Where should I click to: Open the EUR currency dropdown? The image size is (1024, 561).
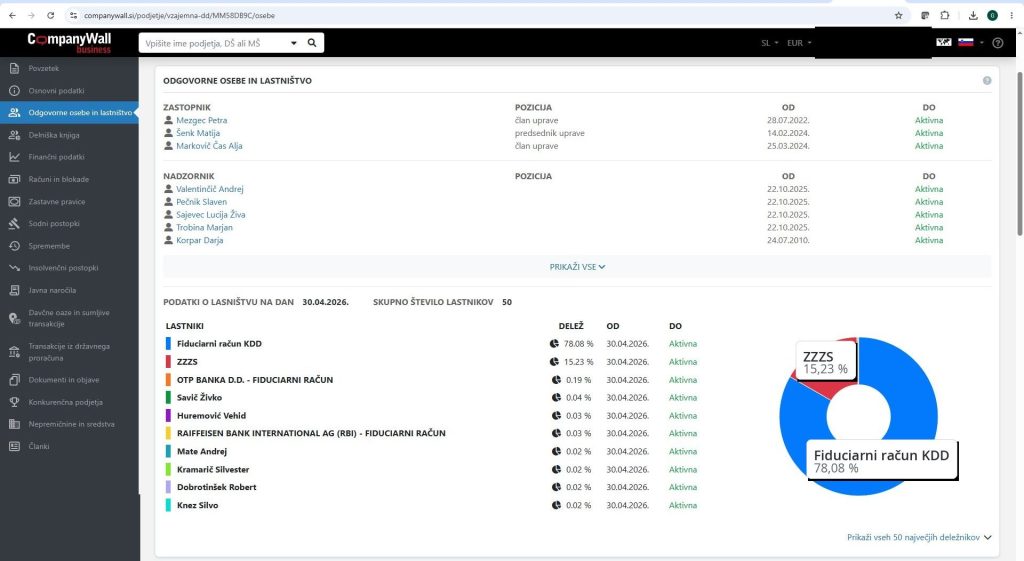[799, 43]
